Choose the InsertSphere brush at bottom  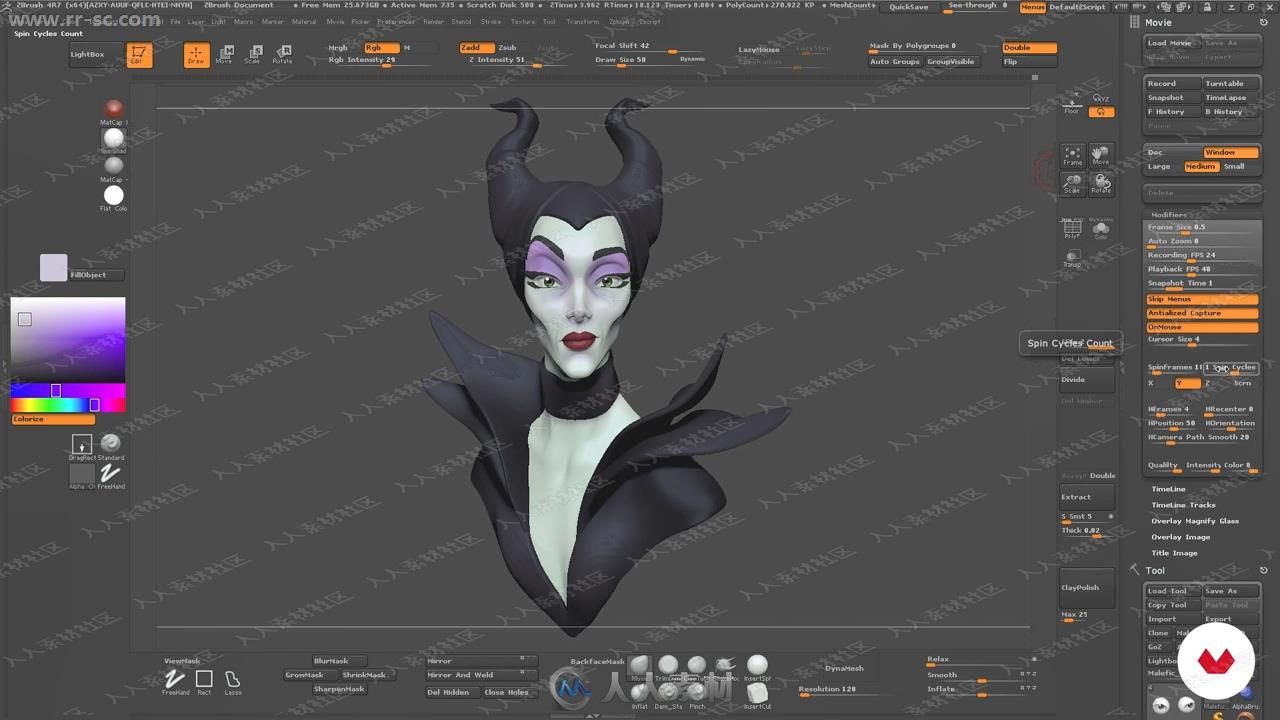coord(757,667)
